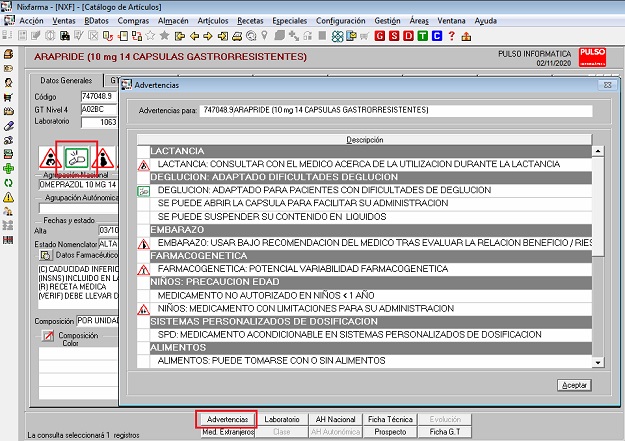The height and width of the screenshot is (441, 625).
Task: Click the blue C toolbar button
Action: [x=437, y=36]
